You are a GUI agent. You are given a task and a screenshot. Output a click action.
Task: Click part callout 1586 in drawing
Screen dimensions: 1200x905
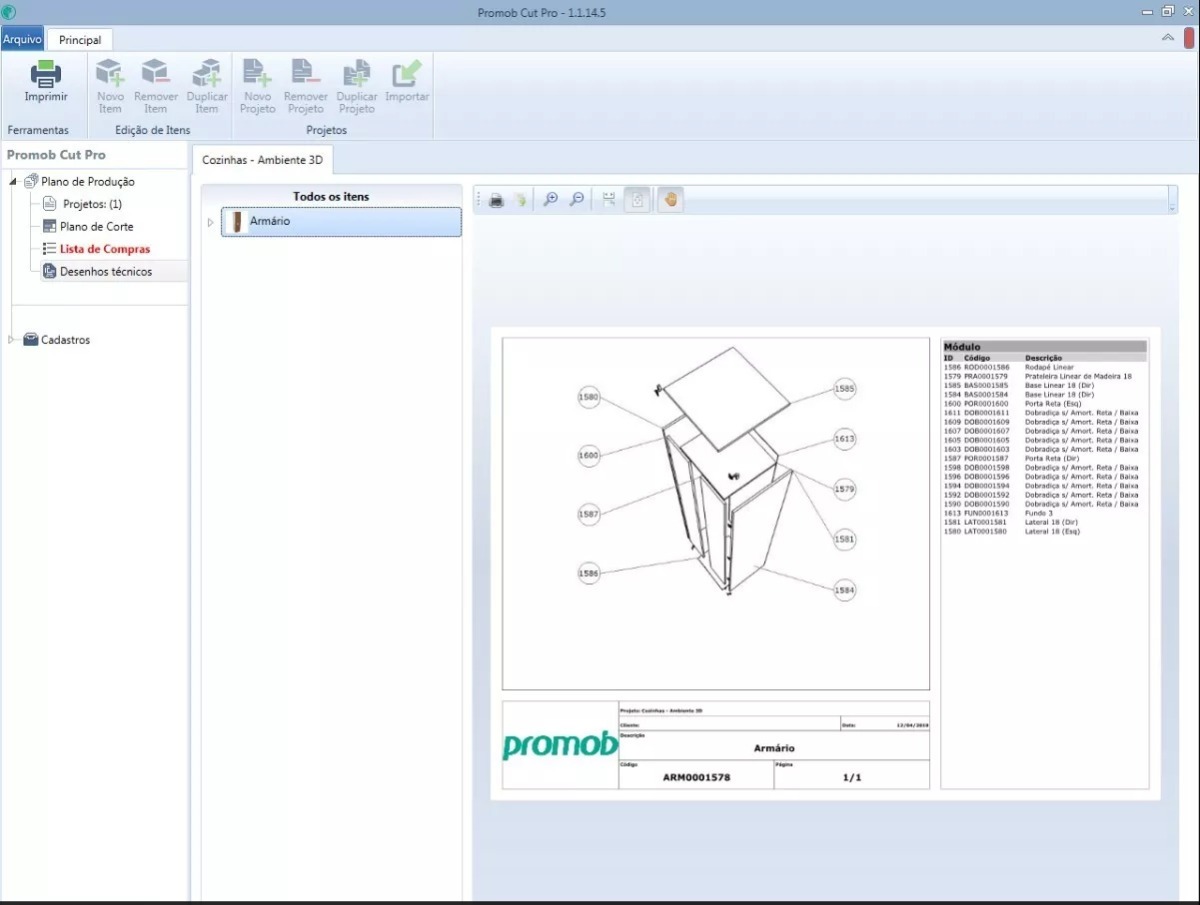pos(589,573)
